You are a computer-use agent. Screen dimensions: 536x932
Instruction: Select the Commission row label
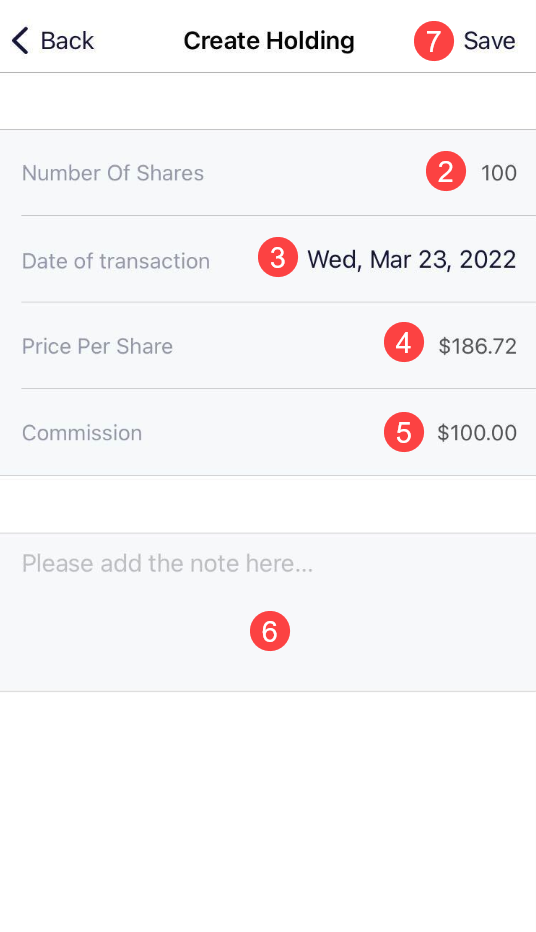click(x=82, y=433)
